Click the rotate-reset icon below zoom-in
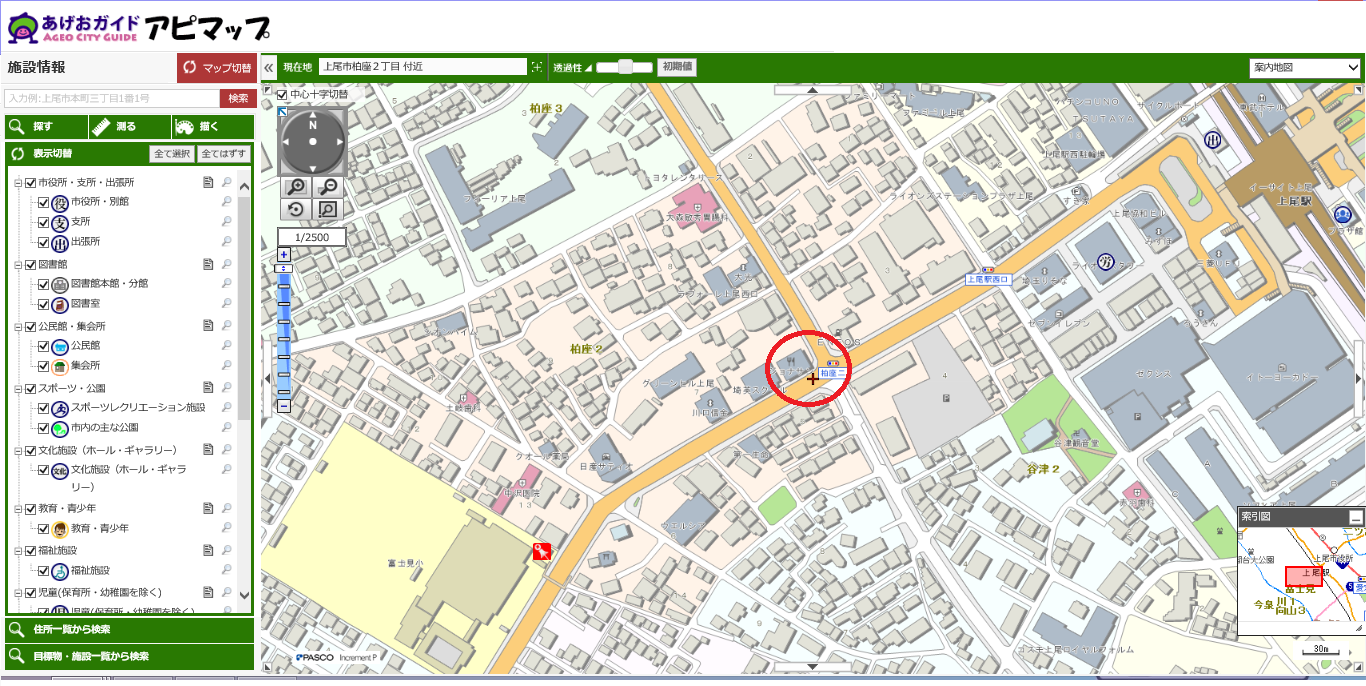The image size is (1366, 686). tap(297, 209)
